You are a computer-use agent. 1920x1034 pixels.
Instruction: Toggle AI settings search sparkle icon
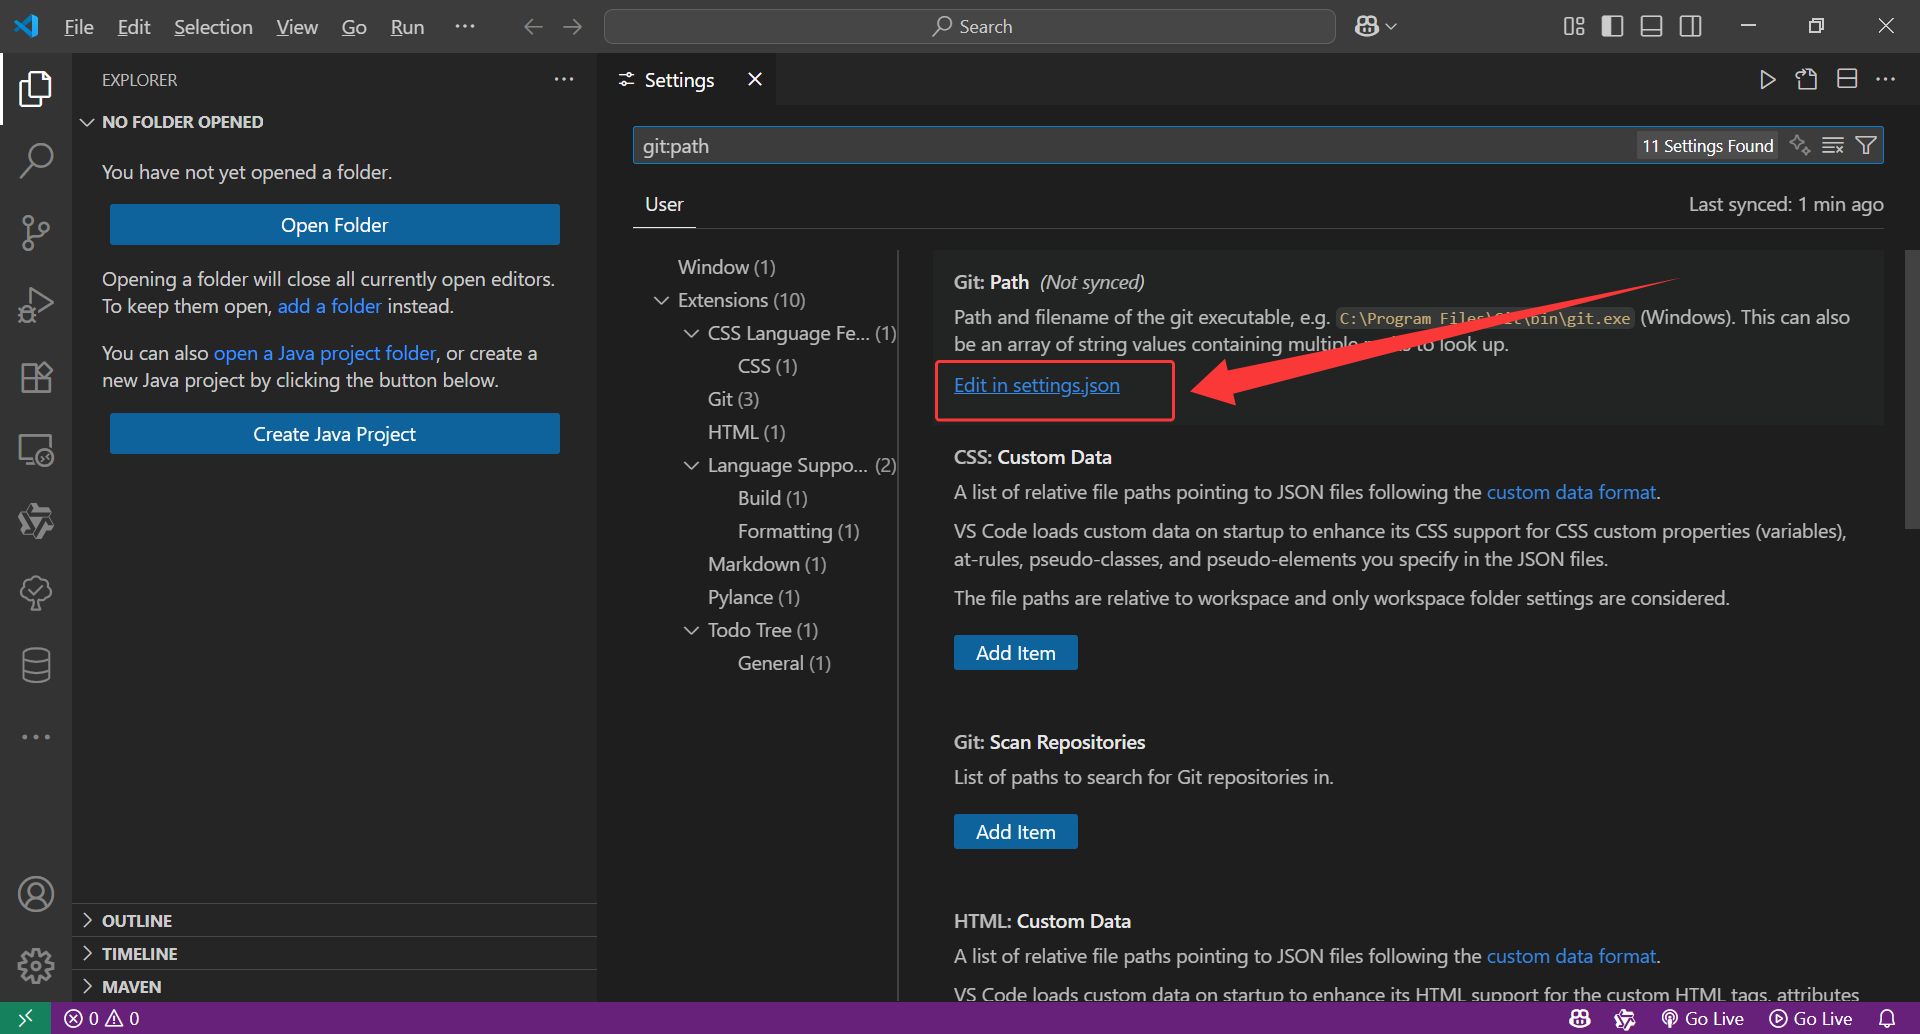coord(1800,146)
